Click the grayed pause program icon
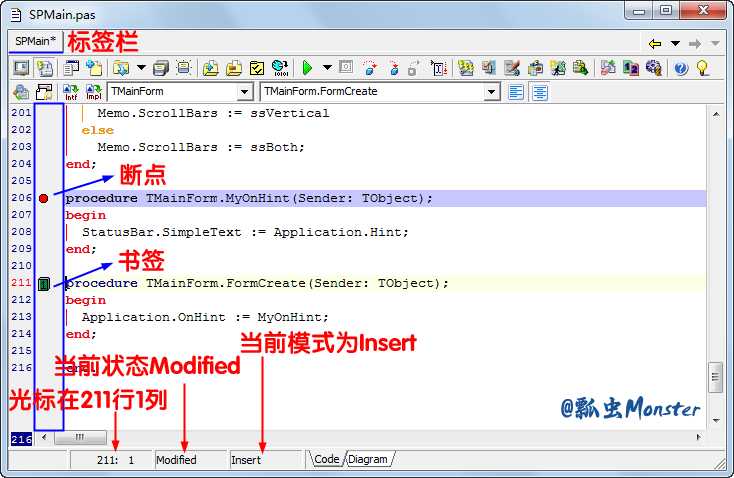734x478 pixels. pos(346,67)
